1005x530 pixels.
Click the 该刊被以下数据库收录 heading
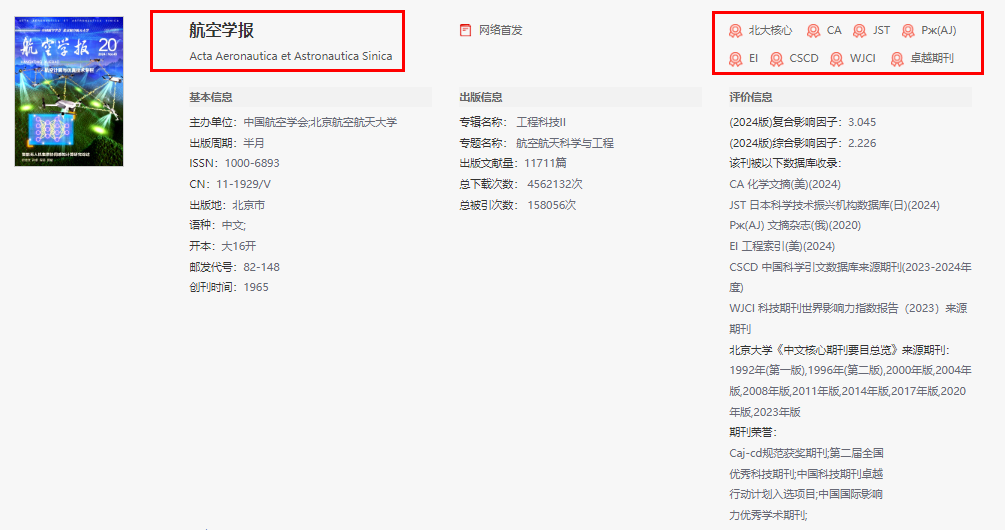(785, 163)
